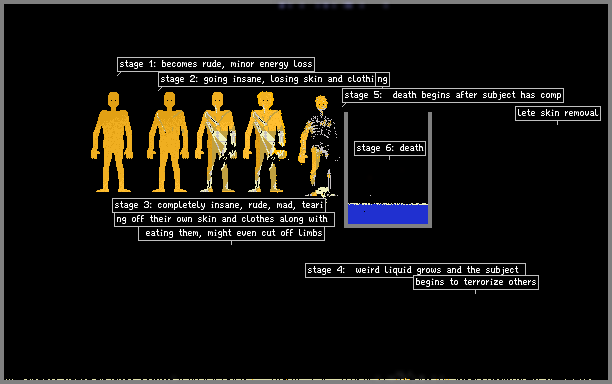Select the fourth figure with spiky hair

[265, 142]
